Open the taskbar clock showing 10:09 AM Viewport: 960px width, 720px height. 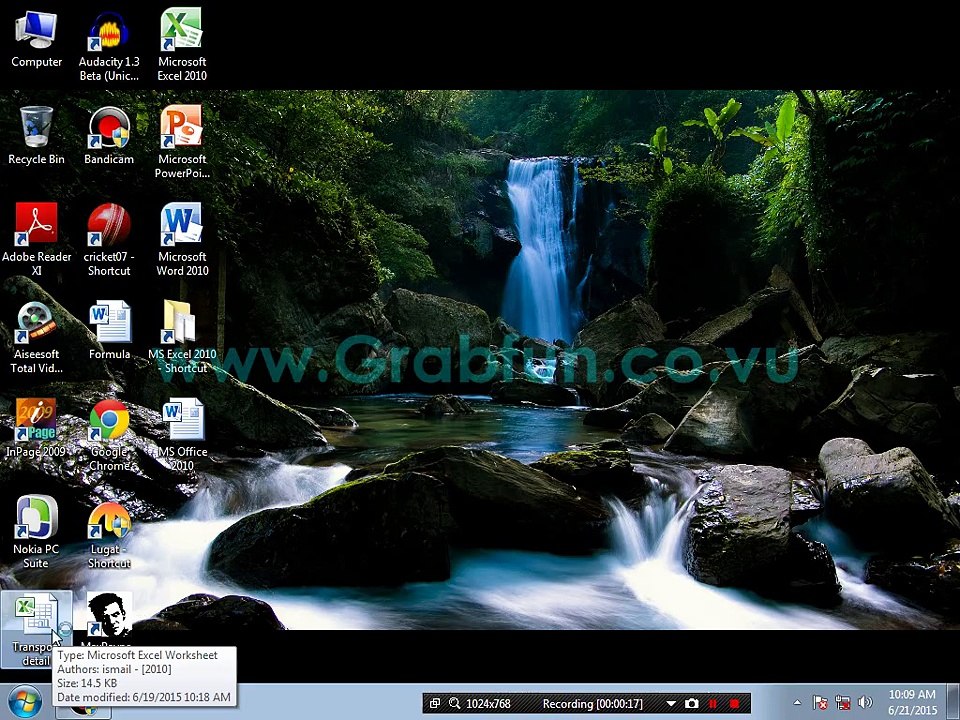click(x=912, y=702)
